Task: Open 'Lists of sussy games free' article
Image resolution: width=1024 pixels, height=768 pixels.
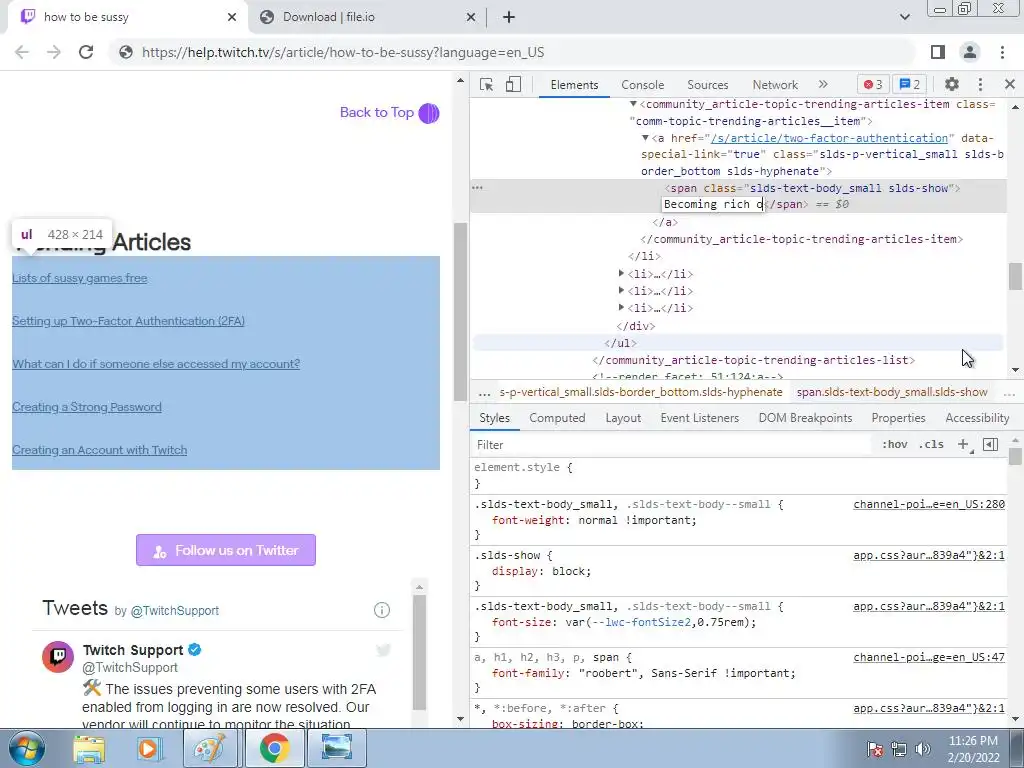Action: [x=80, y=278]
